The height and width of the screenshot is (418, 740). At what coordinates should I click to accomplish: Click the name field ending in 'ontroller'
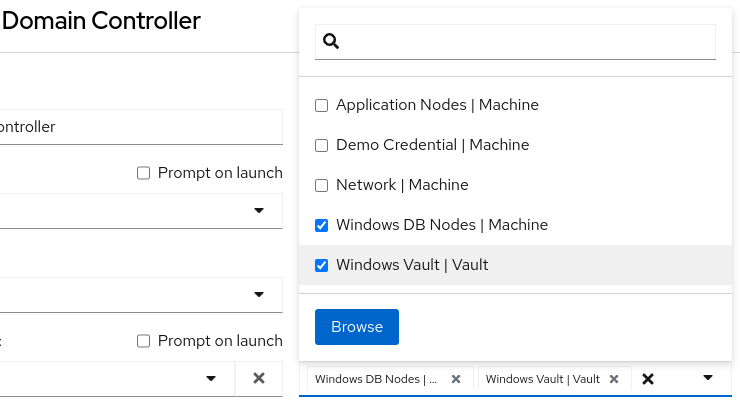click(141, 127)
